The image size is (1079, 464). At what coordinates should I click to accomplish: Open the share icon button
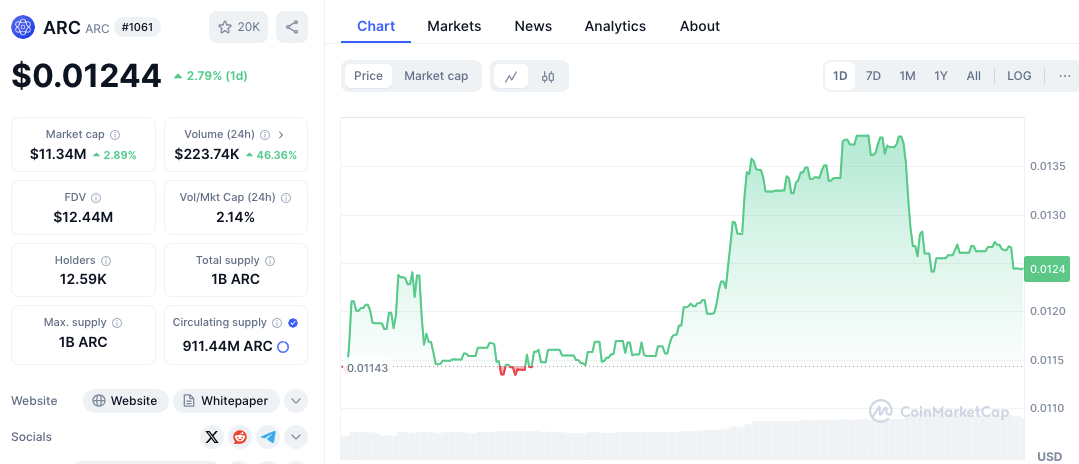292,28
